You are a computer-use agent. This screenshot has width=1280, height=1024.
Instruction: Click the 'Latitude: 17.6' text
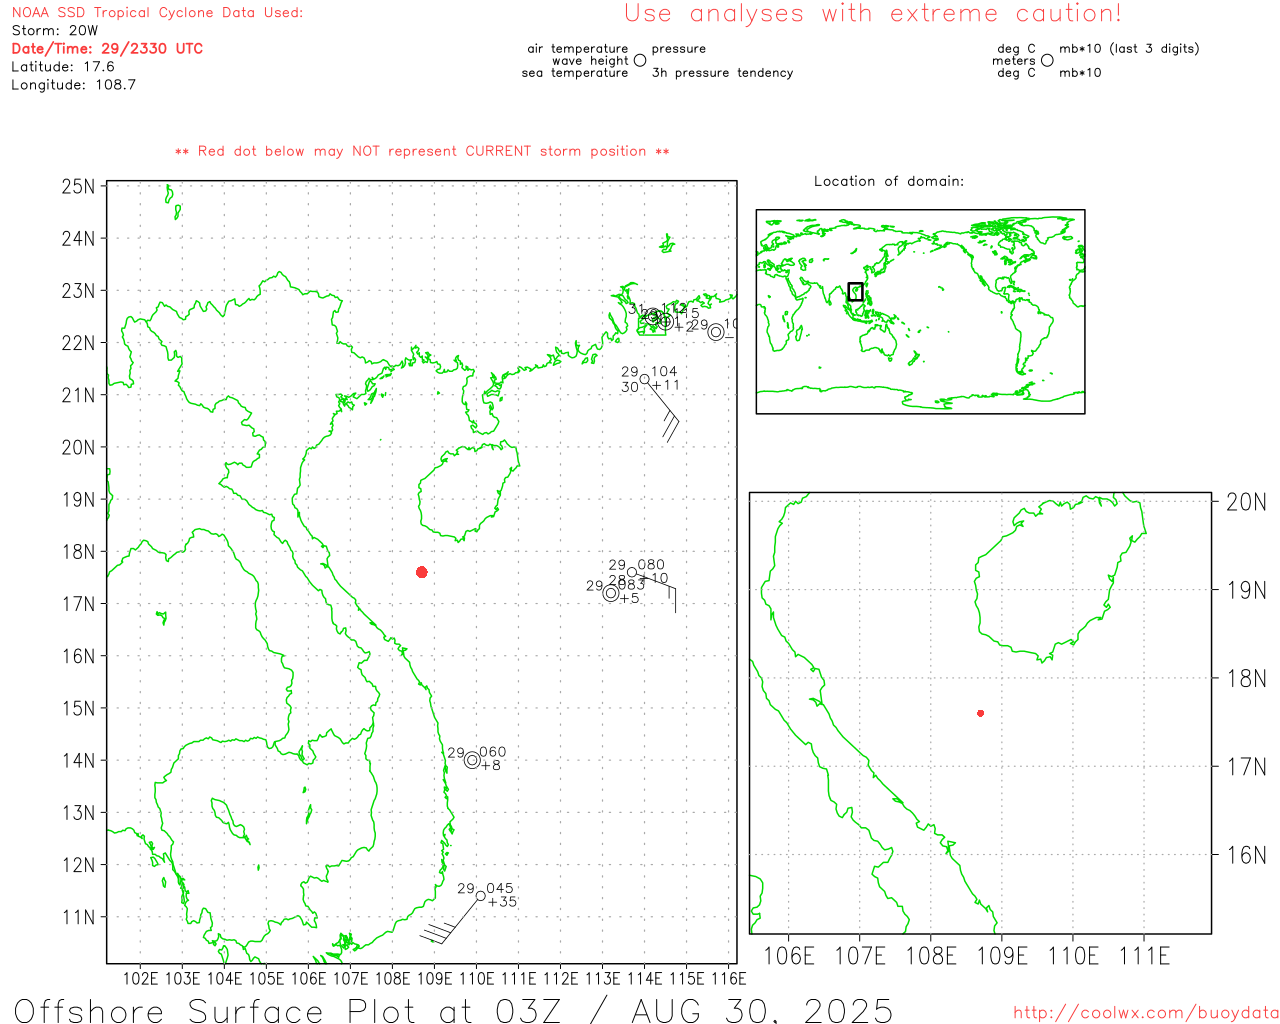coord(63,67)
